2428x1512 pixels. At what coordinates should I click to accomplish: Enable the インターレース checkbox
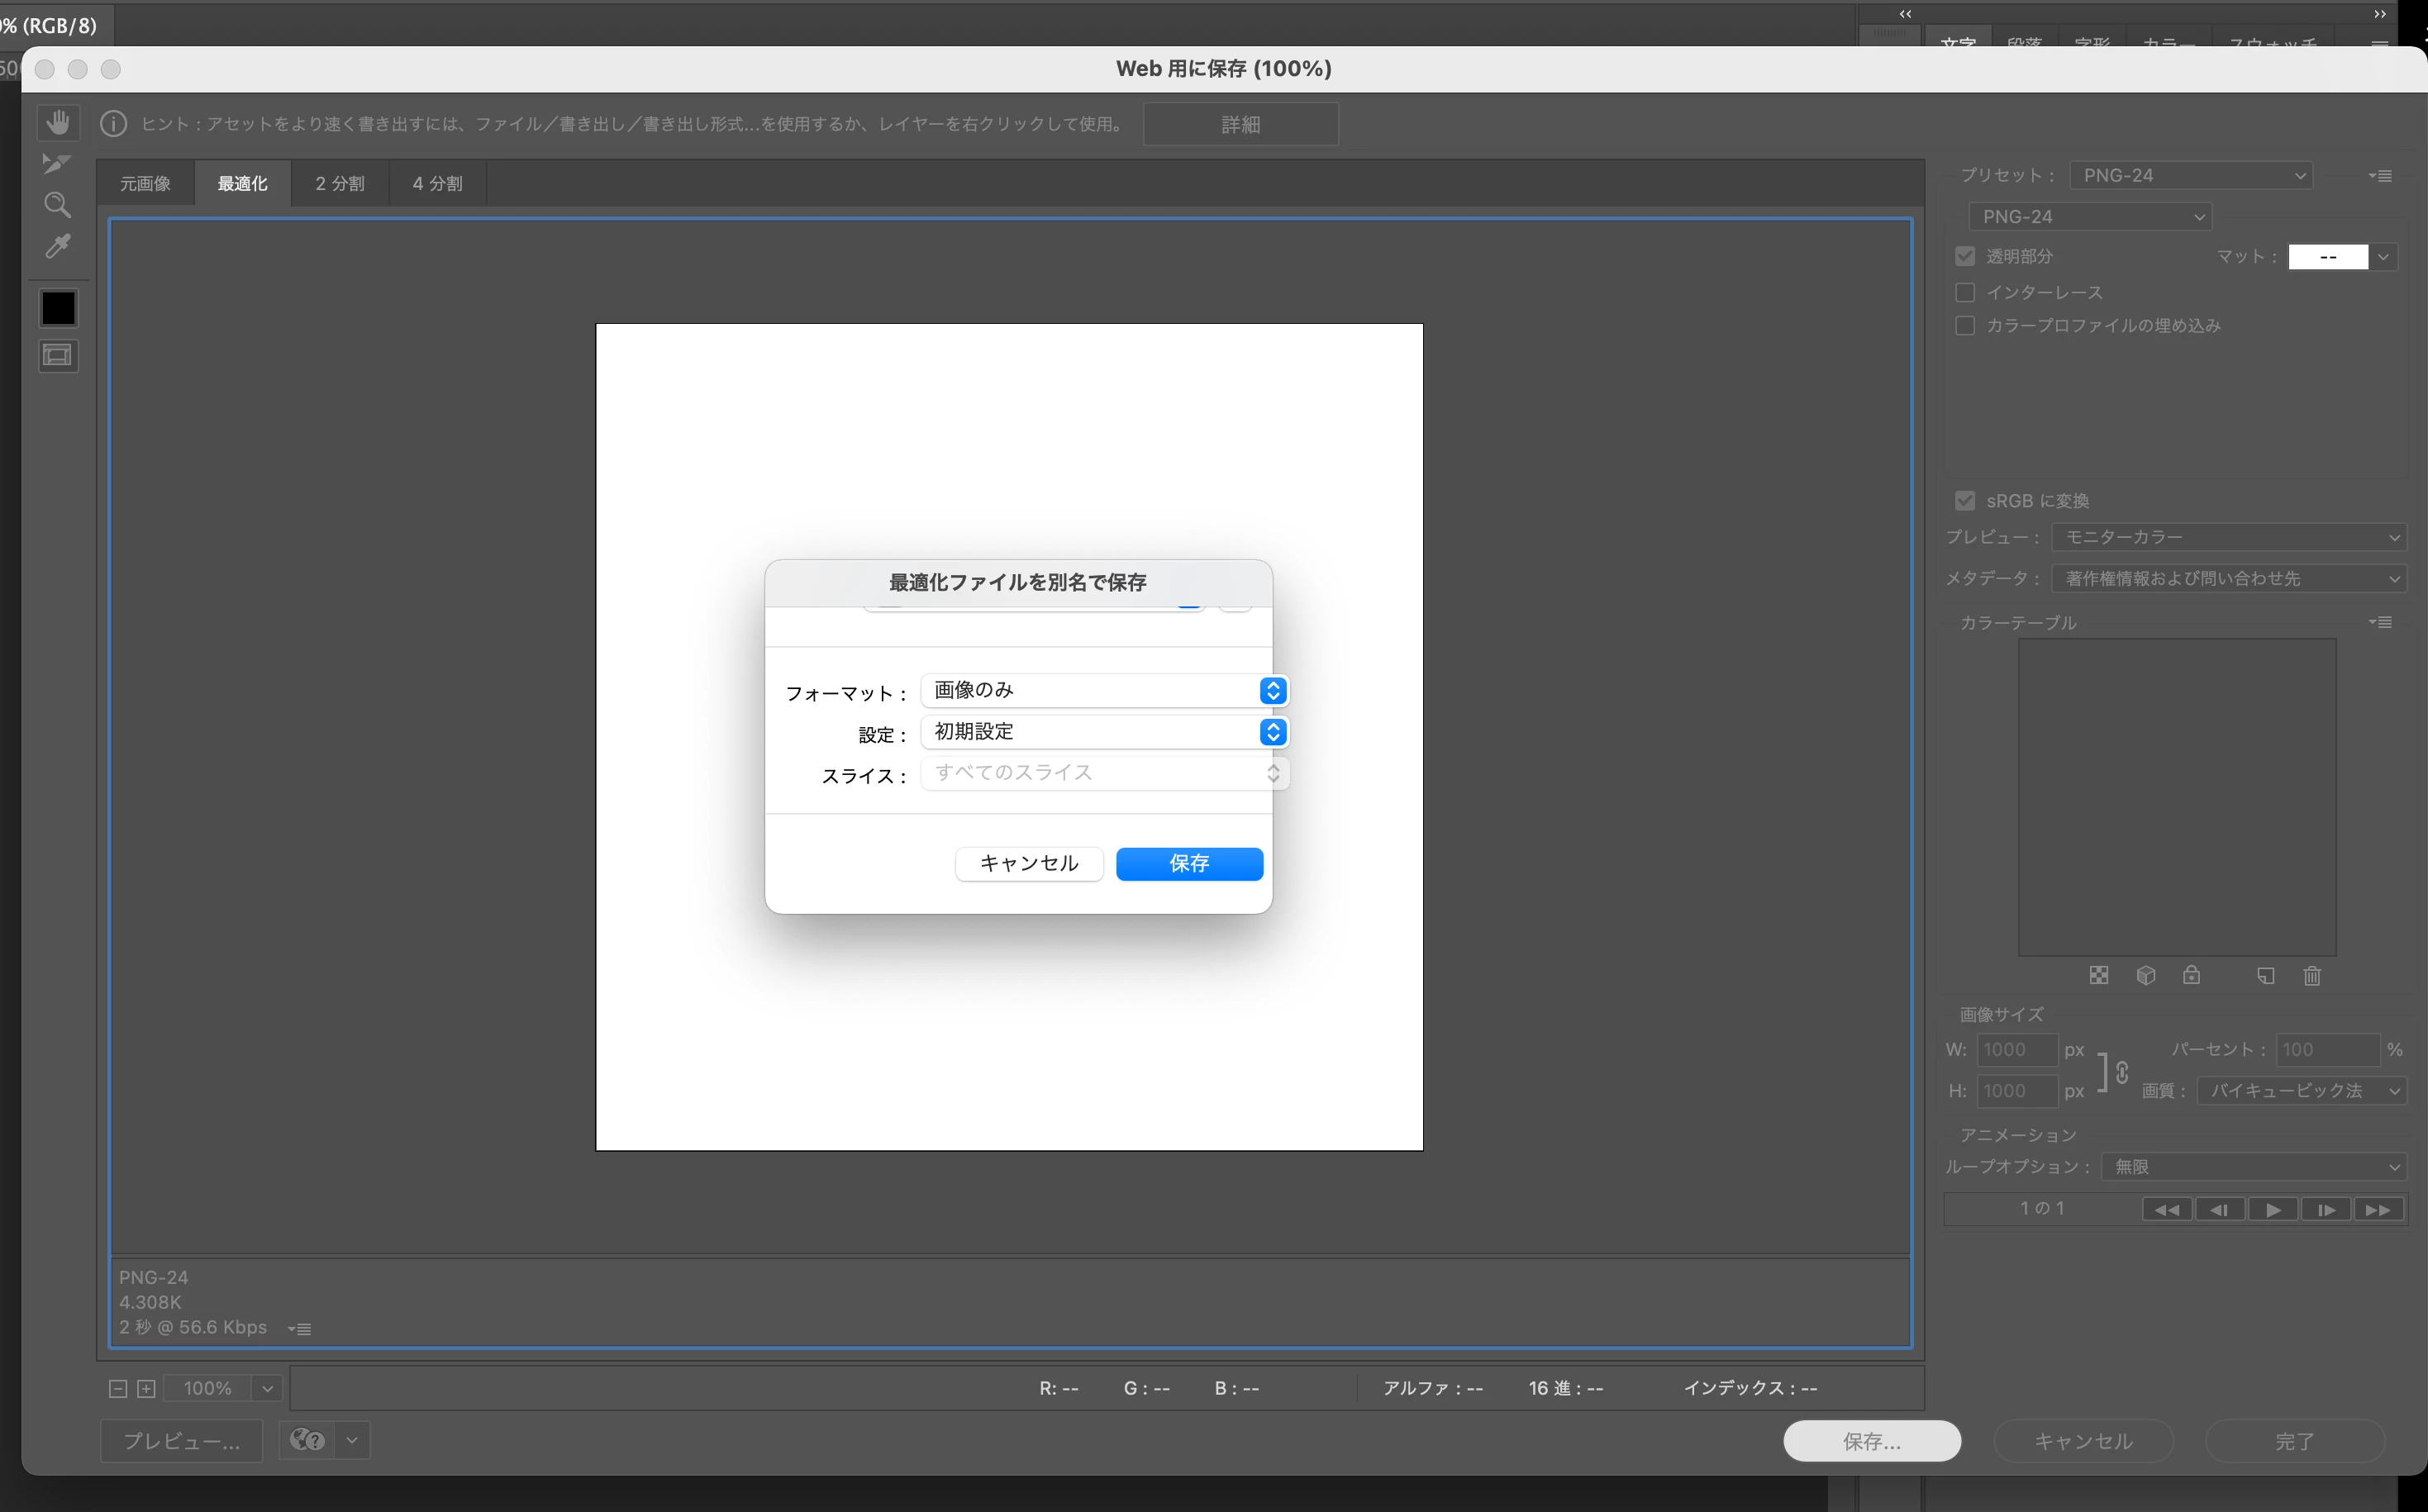pyautogui.click(x=1965, y=292)
